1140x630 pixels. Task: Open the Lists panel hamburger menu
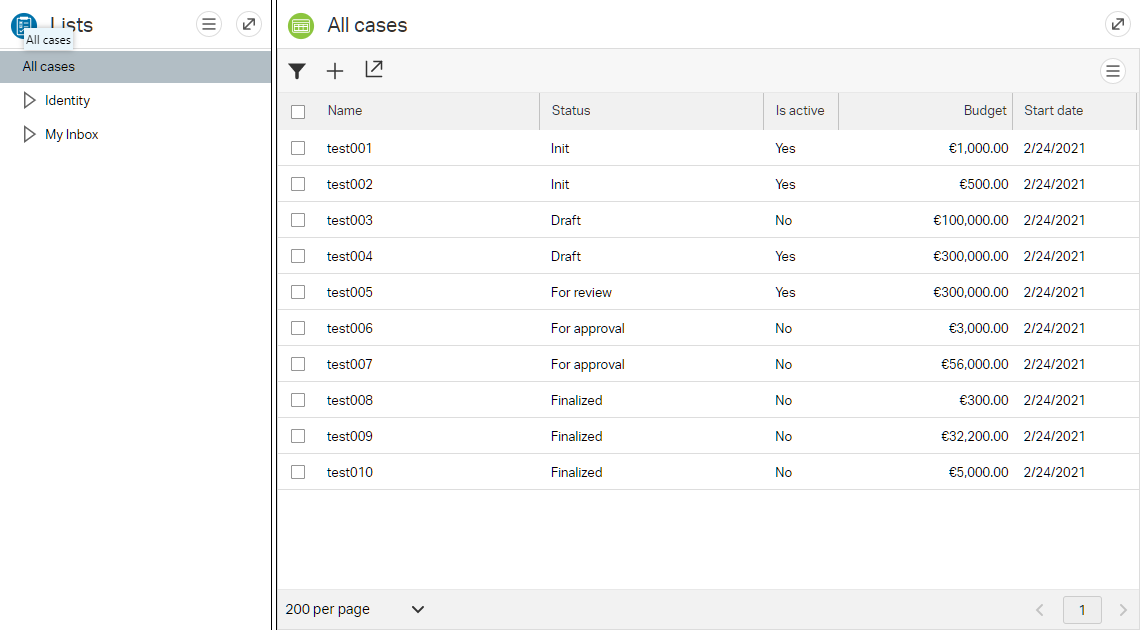click(209, 24)
